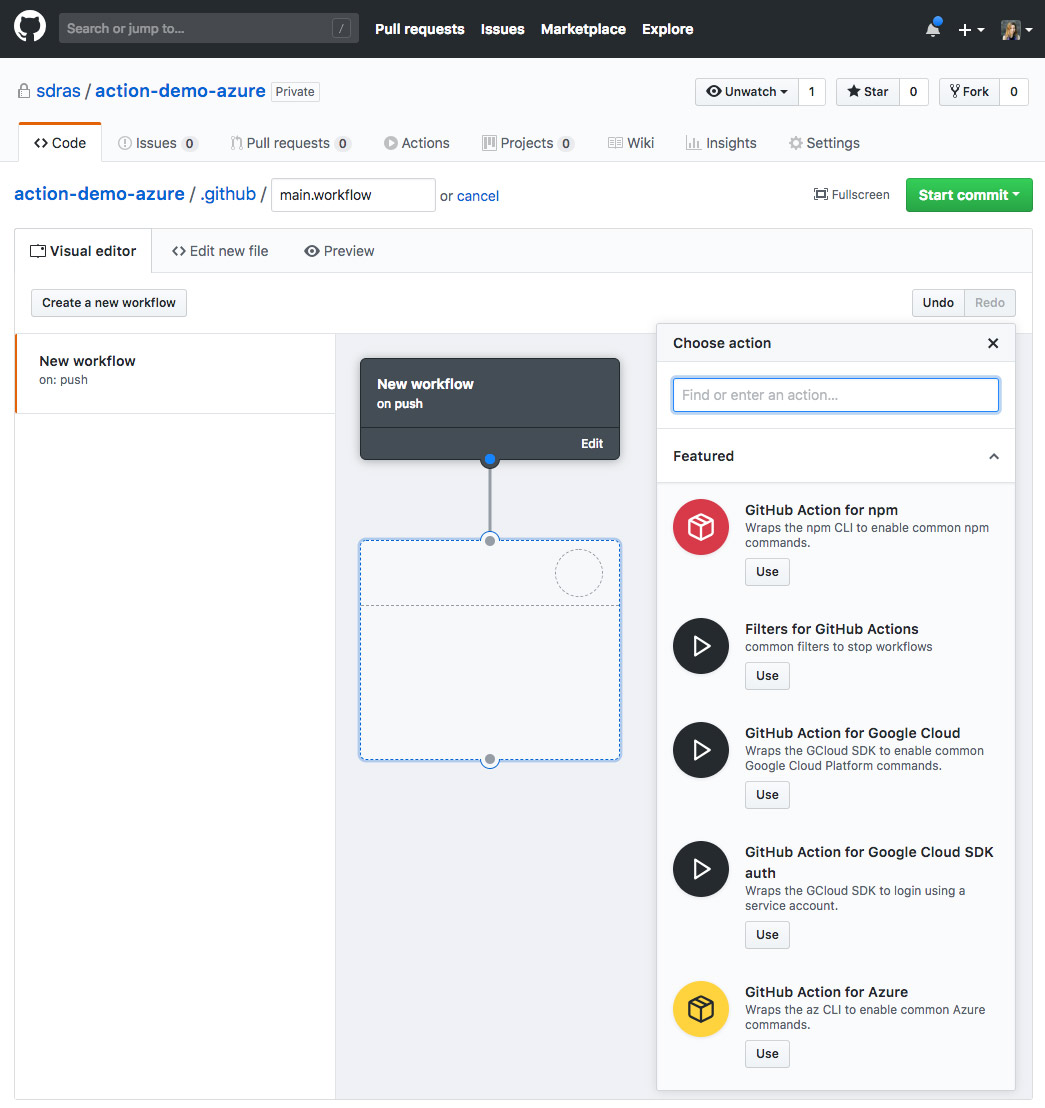Click the main.workflow filename field

click(353, 195)
